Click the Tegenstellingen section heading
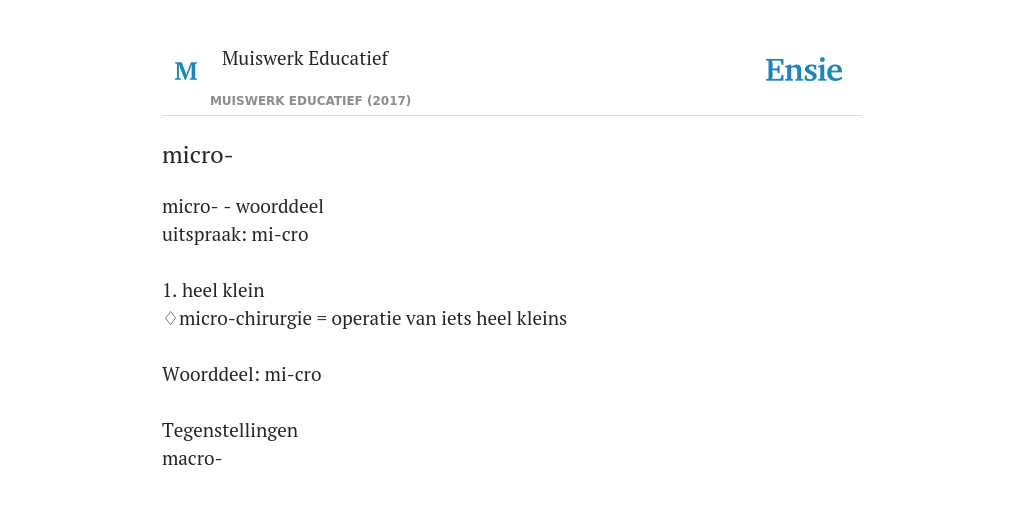Viewport: 1024px width, 512px height. tap(230, 431)
